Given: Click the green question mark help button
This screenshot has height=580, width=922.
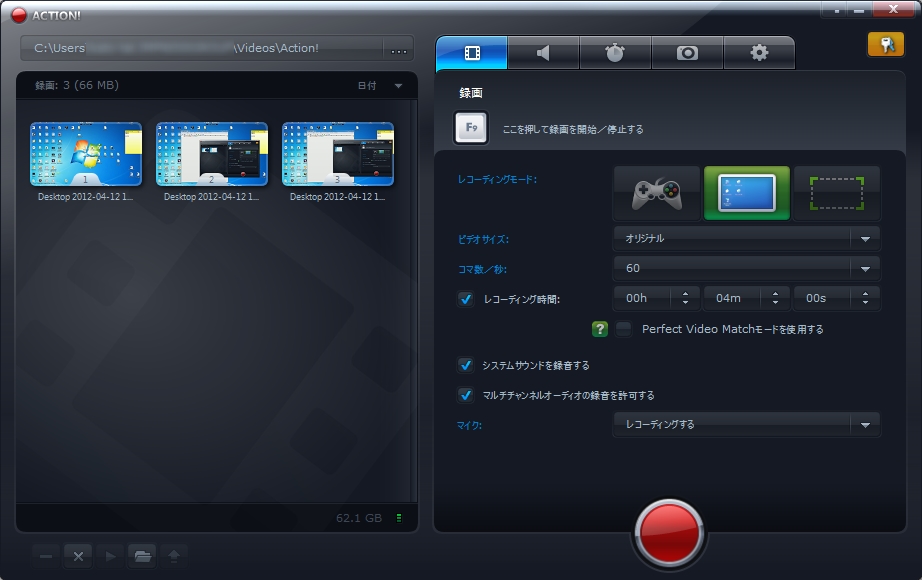Looking at the screenshot, I should [x=599, y=328].
